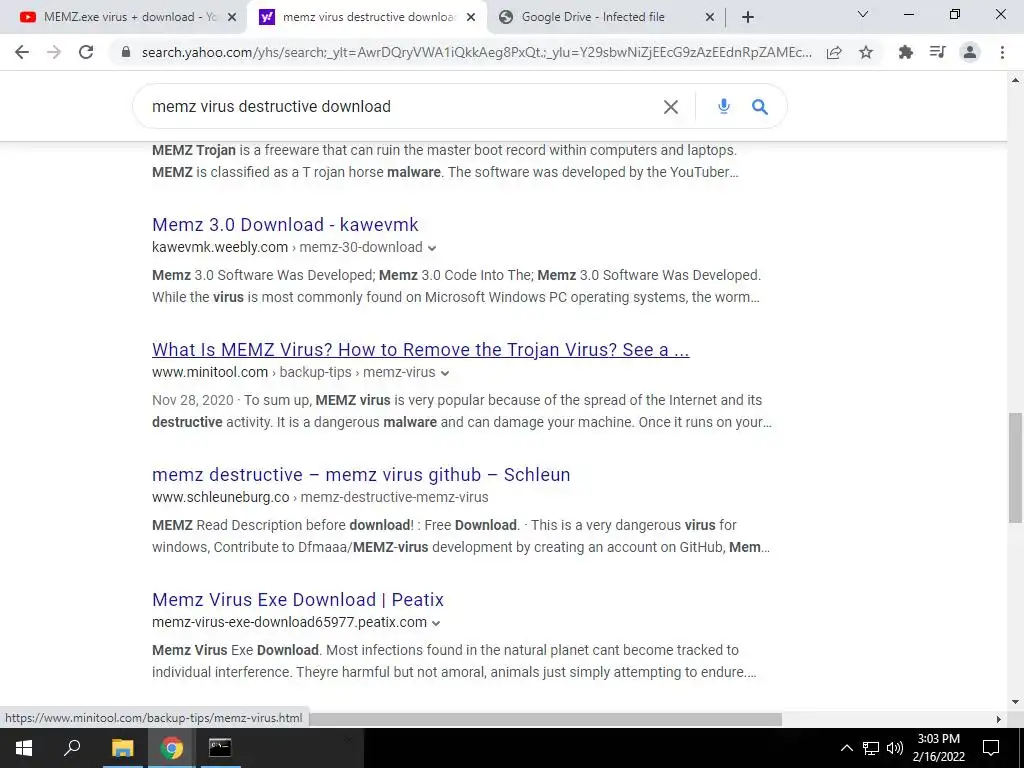The image size is (1024, 768).
Task: View site security lock info
Action: [x=127, y=52]
